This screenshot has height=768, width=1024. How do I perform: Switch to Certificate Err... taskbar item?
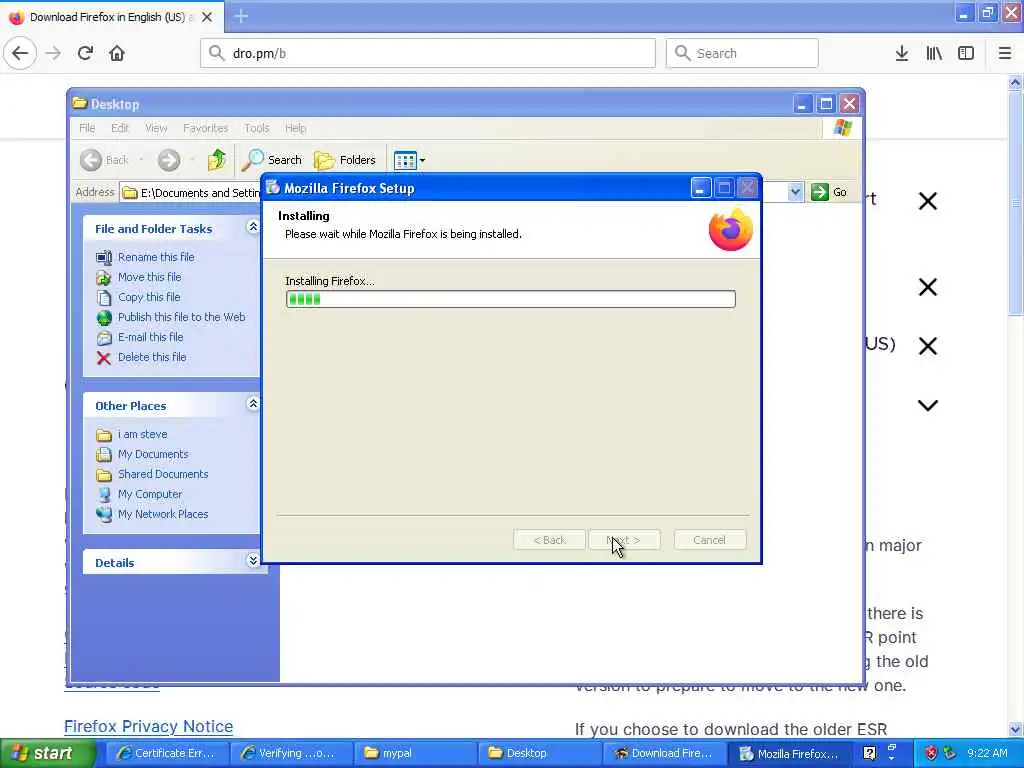pos(167,754)
